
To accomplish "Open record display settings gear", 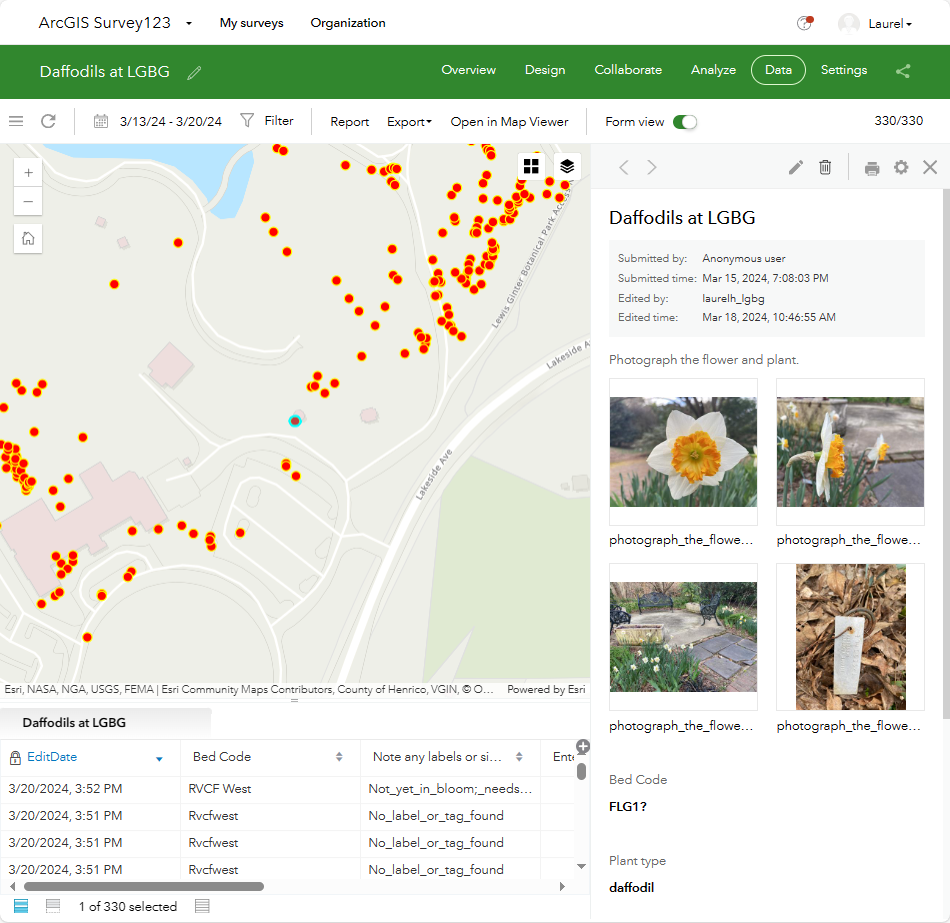I will [x=900, y=168].
